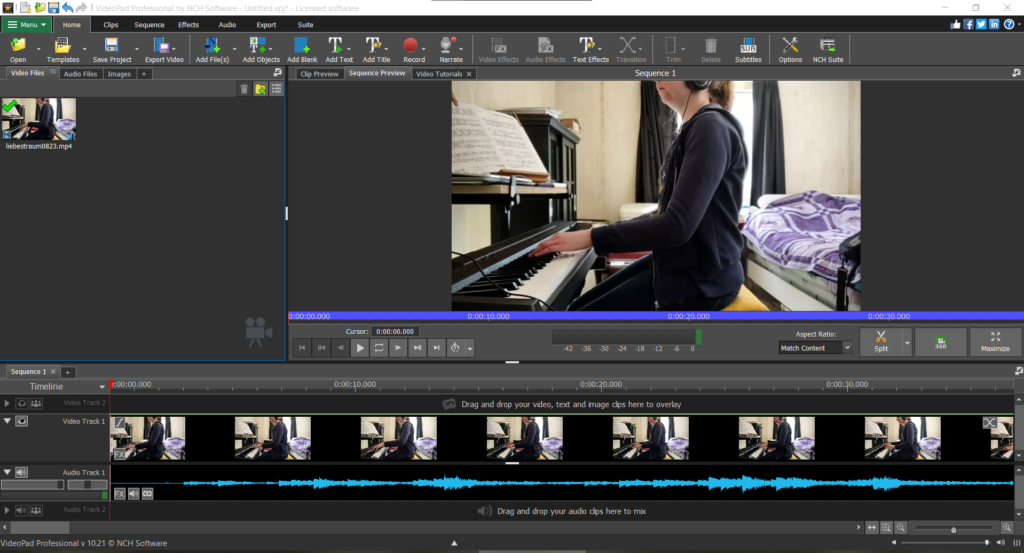The width and height of the screenshot is (1024, 553).
Task: Click the Add Blank clip icon
Action: (301, 45)
